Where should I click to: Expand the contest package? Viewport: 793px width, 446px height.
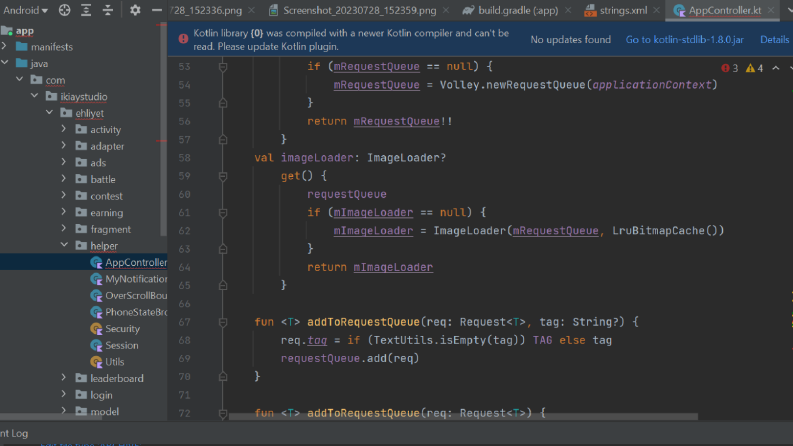click(64, 196)
